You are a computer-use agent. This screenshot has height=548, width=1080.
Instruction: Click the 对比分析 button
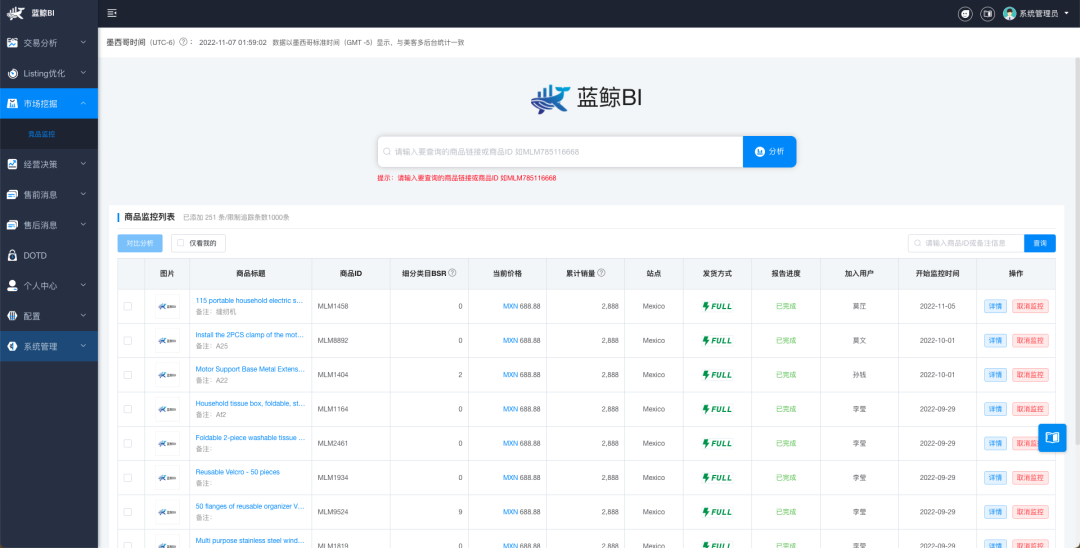(140, 243)
